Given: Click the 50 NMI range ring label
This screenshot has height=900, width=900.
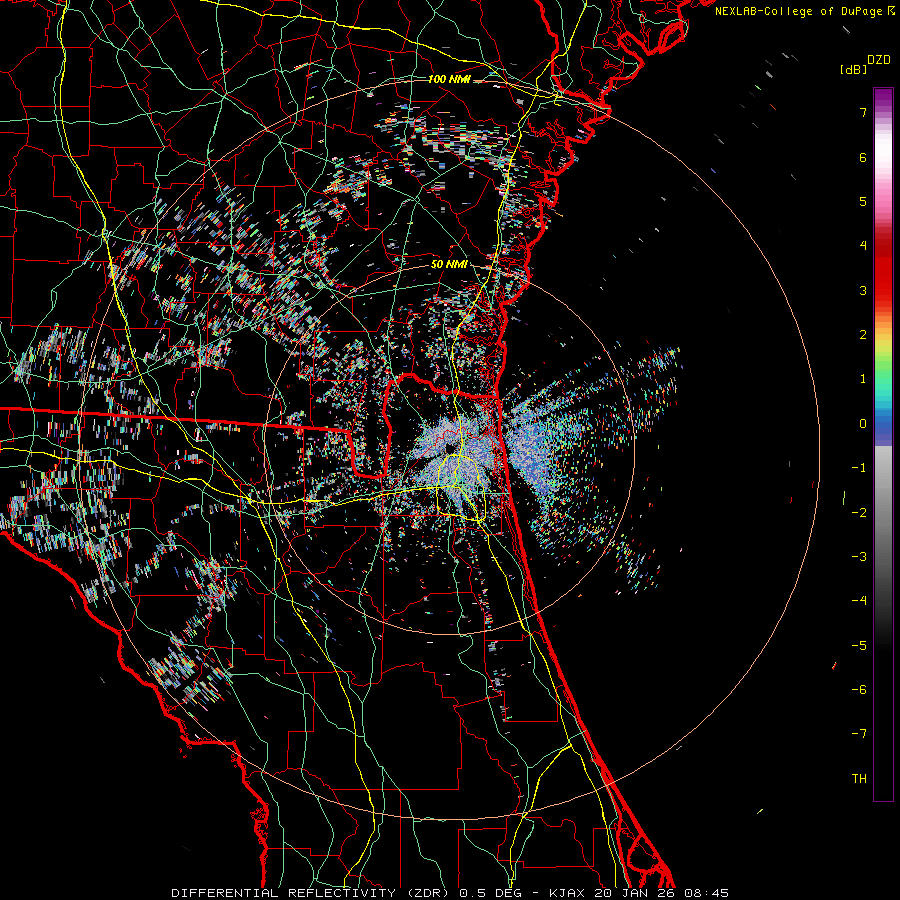Looking at the screenshot, I should pos(449,265).
